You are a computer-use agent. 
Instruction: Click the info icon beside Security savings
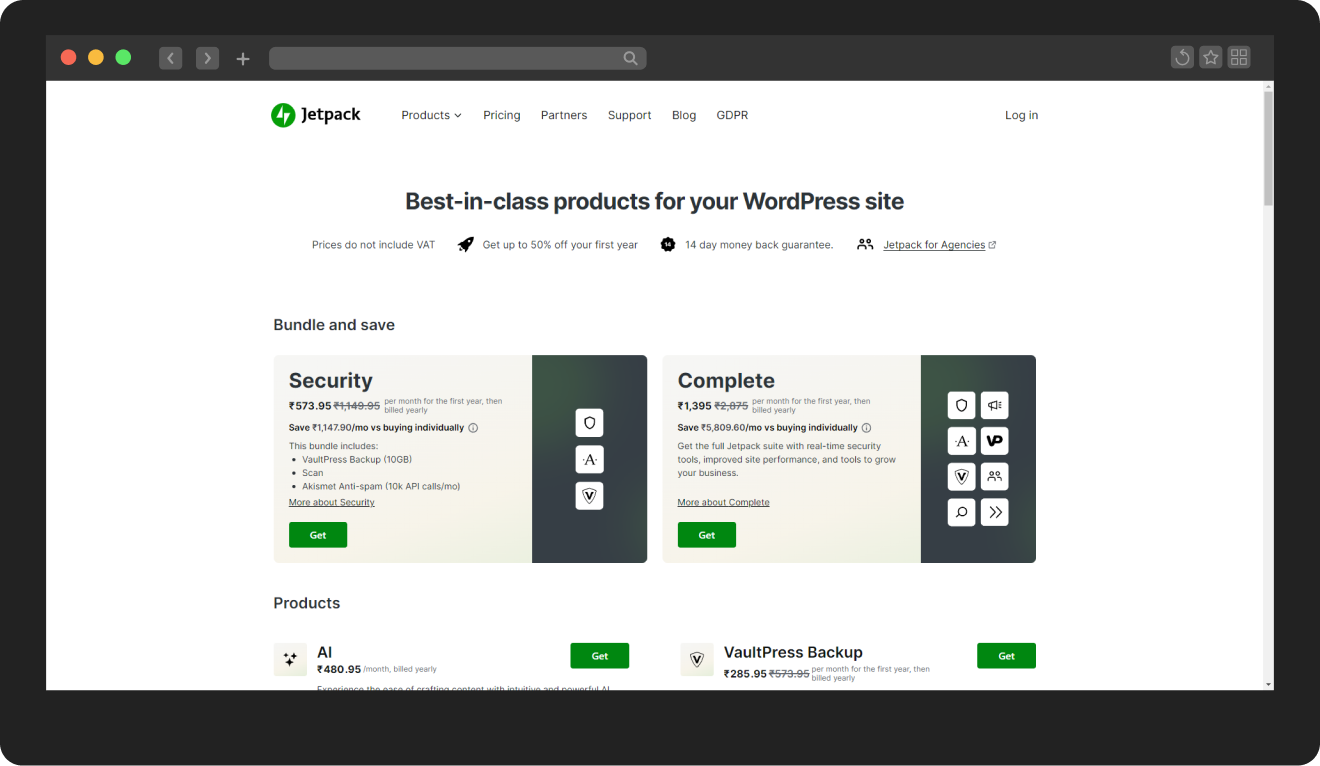pyautogui.click(x=473, y=428)
